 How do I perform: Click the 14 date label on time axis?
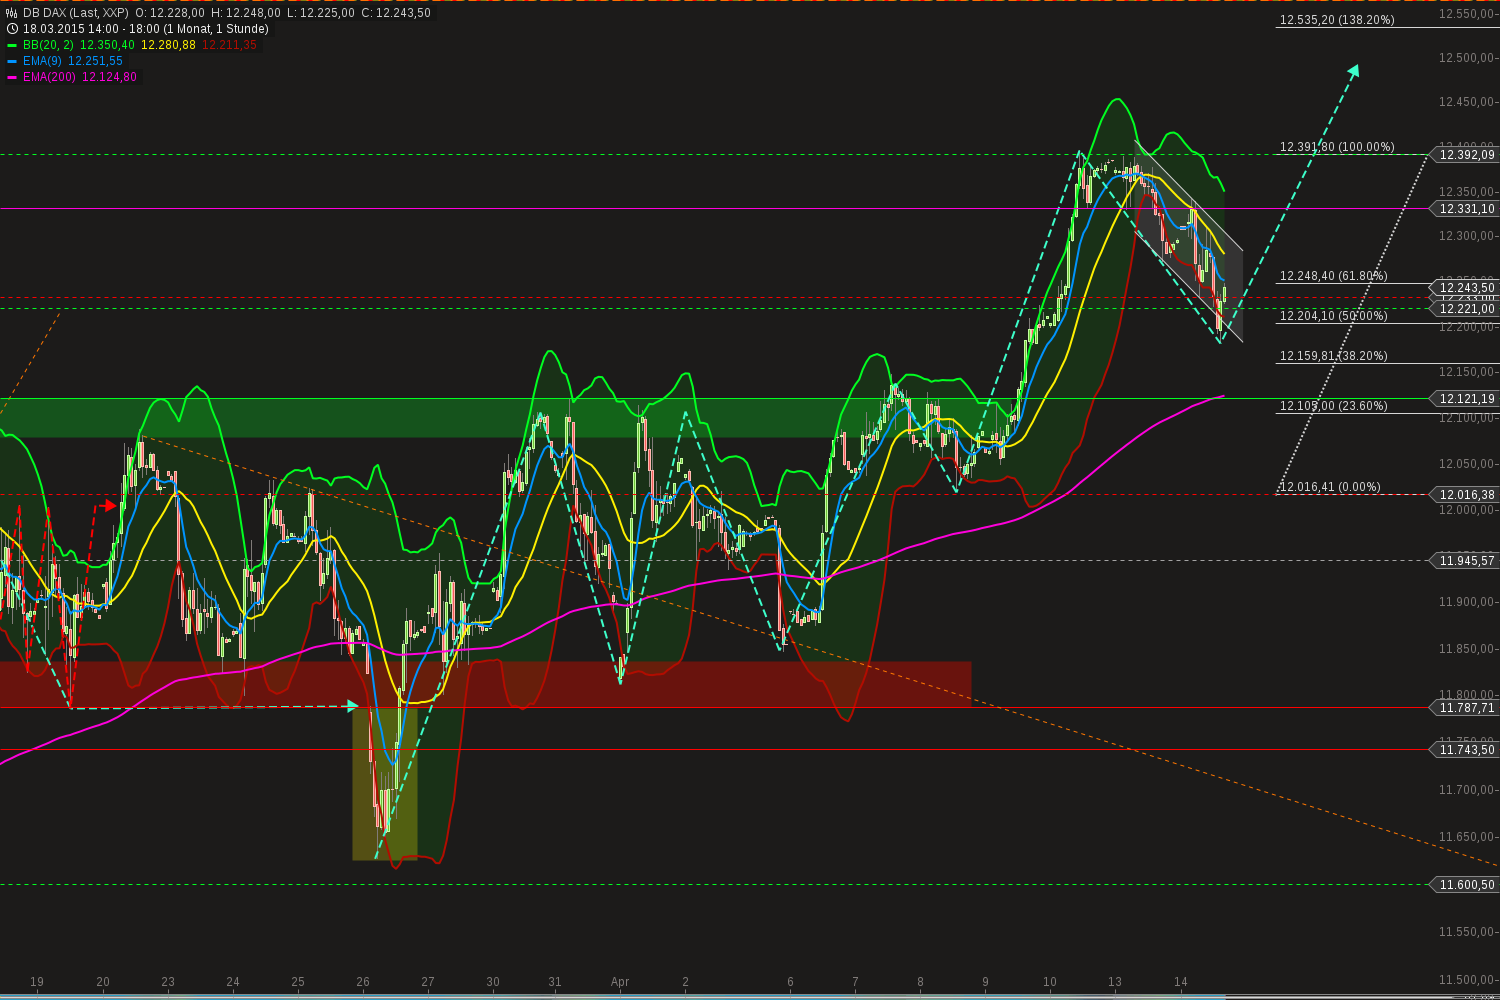click(x=1180, y=982)
